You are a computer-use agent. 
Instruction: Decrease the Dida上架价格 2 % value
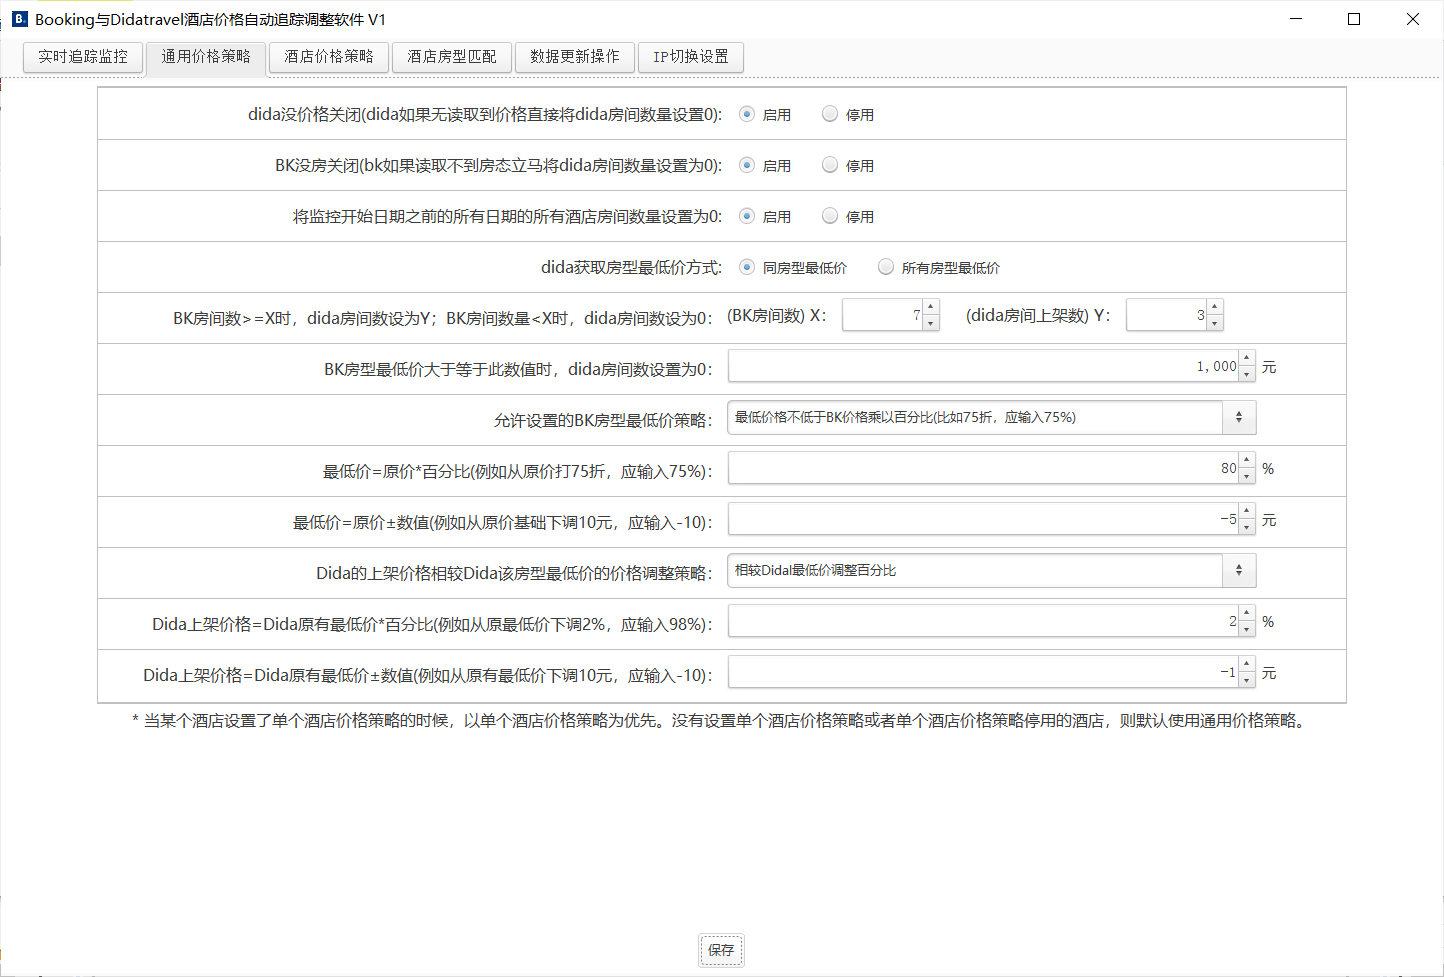point(1247,629)
